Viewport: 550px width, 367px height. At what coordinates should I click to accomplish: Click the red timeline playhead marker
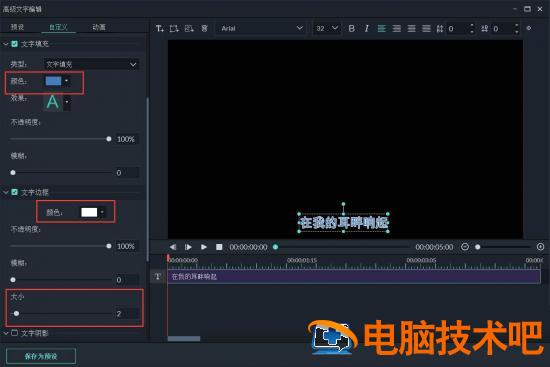click(168, 259)
